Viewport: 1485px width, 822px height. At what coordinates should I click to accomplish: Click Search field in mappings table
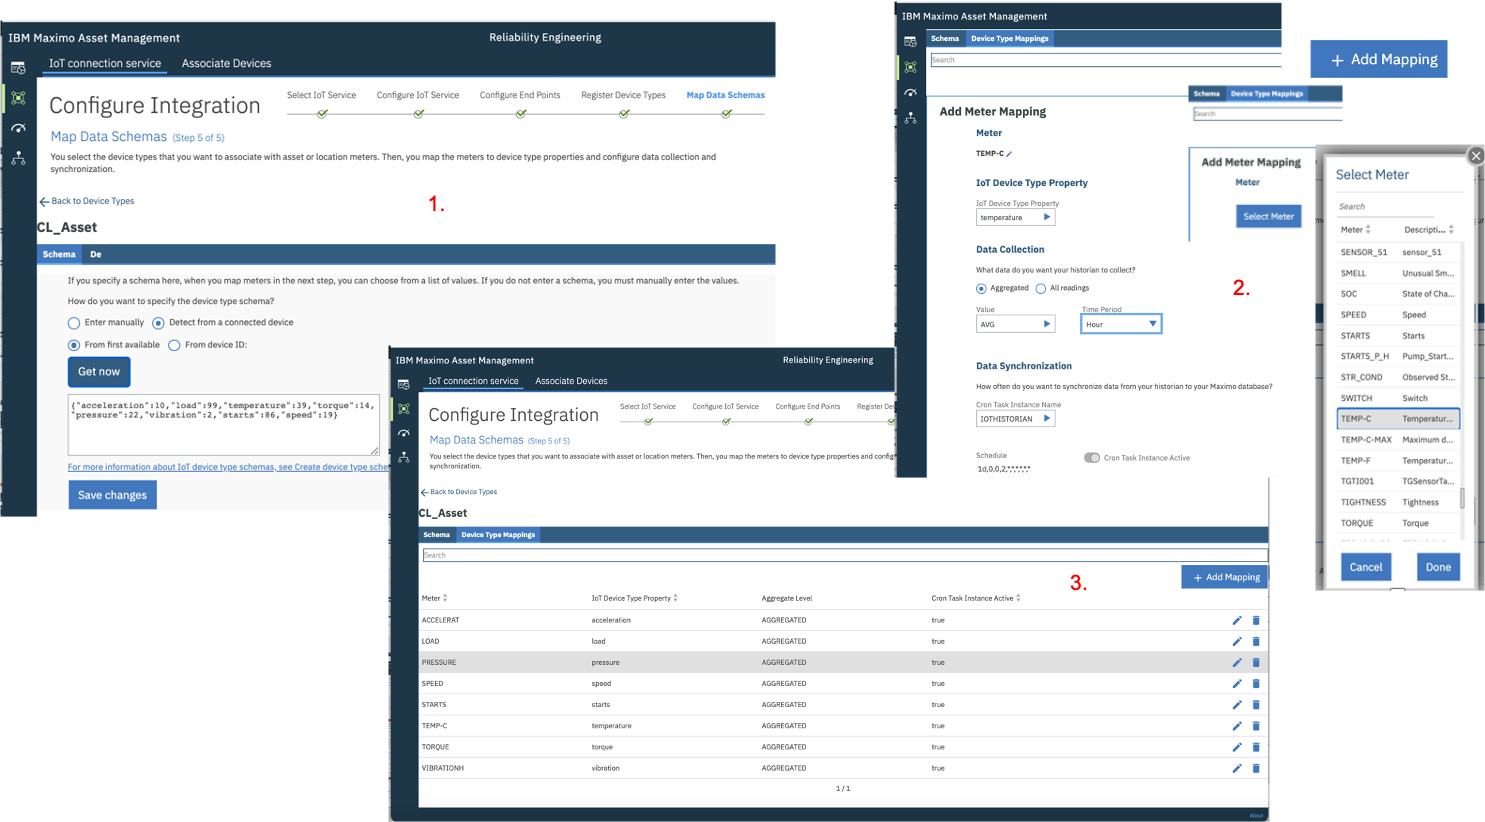(845, 555)
